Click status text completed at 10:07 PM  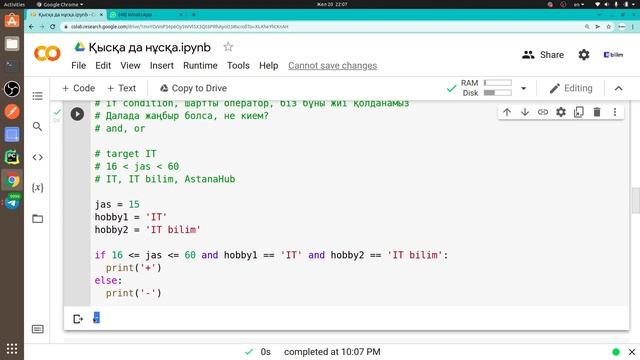coord(332,352)
